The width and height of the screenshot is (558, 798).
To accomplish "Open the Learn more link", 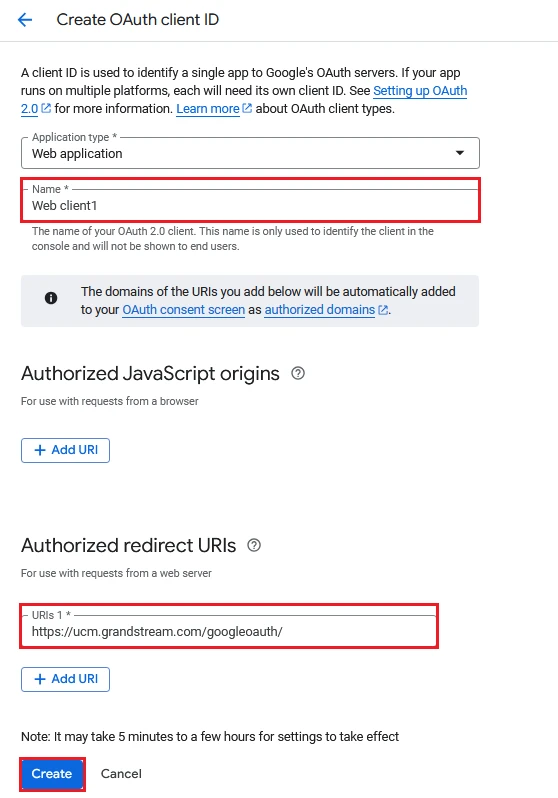I will tap(208, 108).
